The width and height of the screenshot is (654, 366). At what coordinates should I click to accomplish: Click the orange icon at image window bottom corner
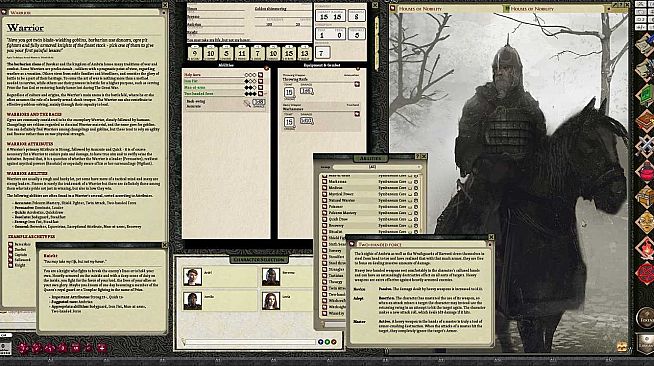pos(621,346)
